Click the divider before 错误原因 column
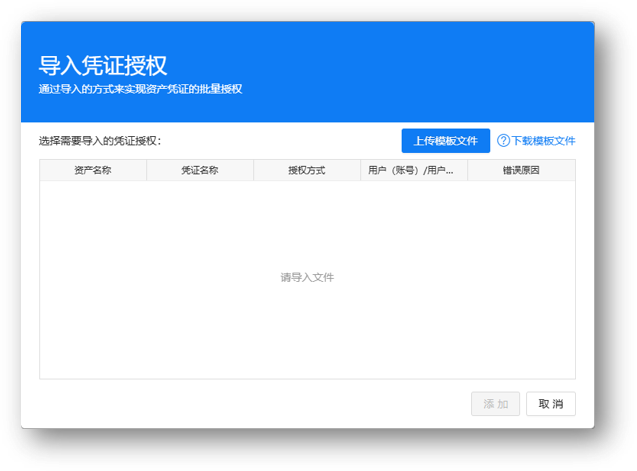Viewport: 637px width, 471px height. click(x=468, y=171)
